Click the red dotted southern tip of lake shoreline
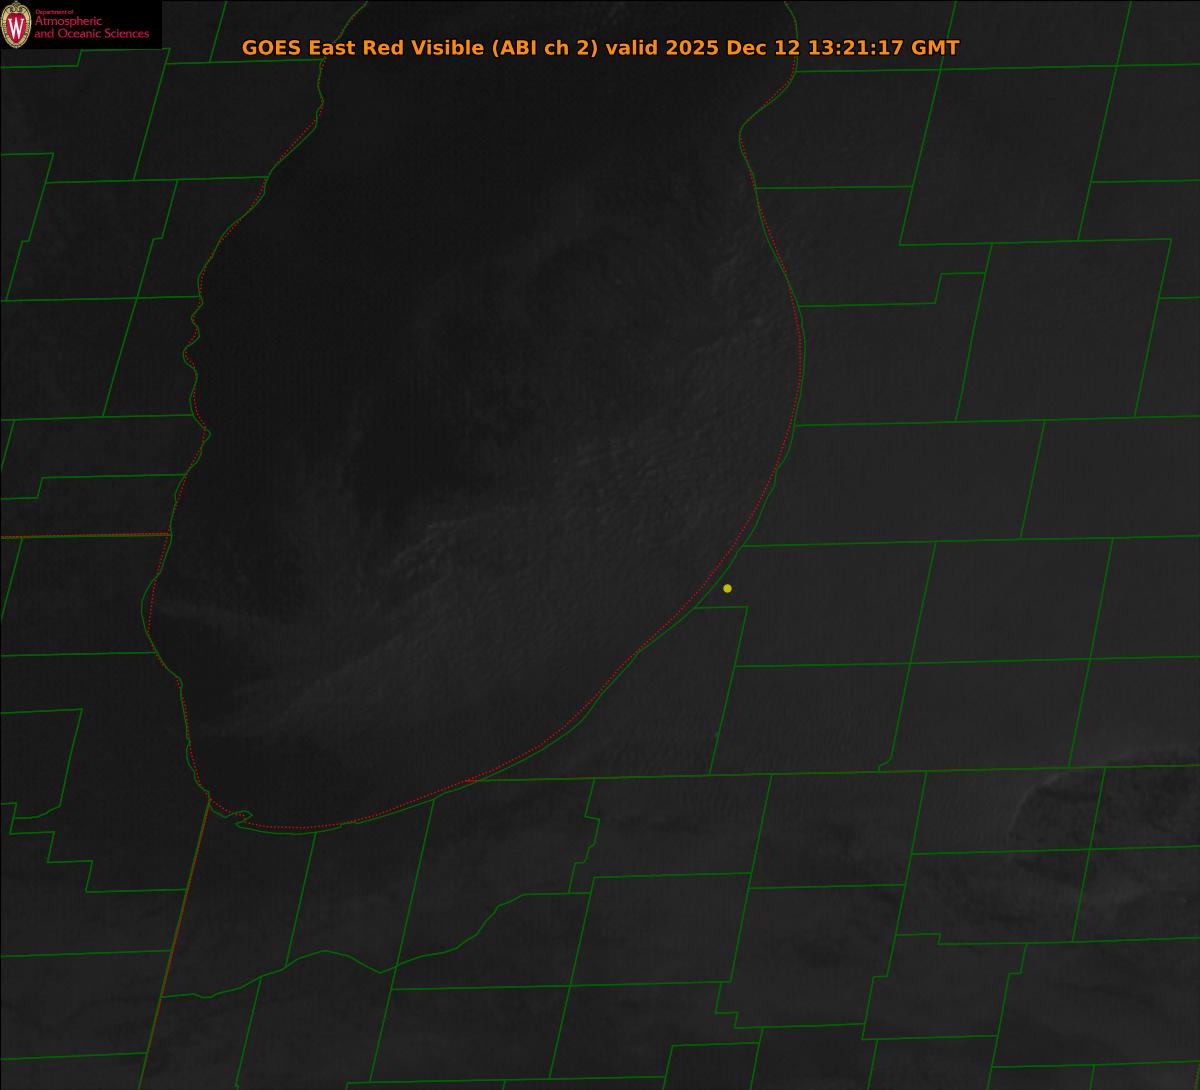1200x1090 pixels. point(300,827)
